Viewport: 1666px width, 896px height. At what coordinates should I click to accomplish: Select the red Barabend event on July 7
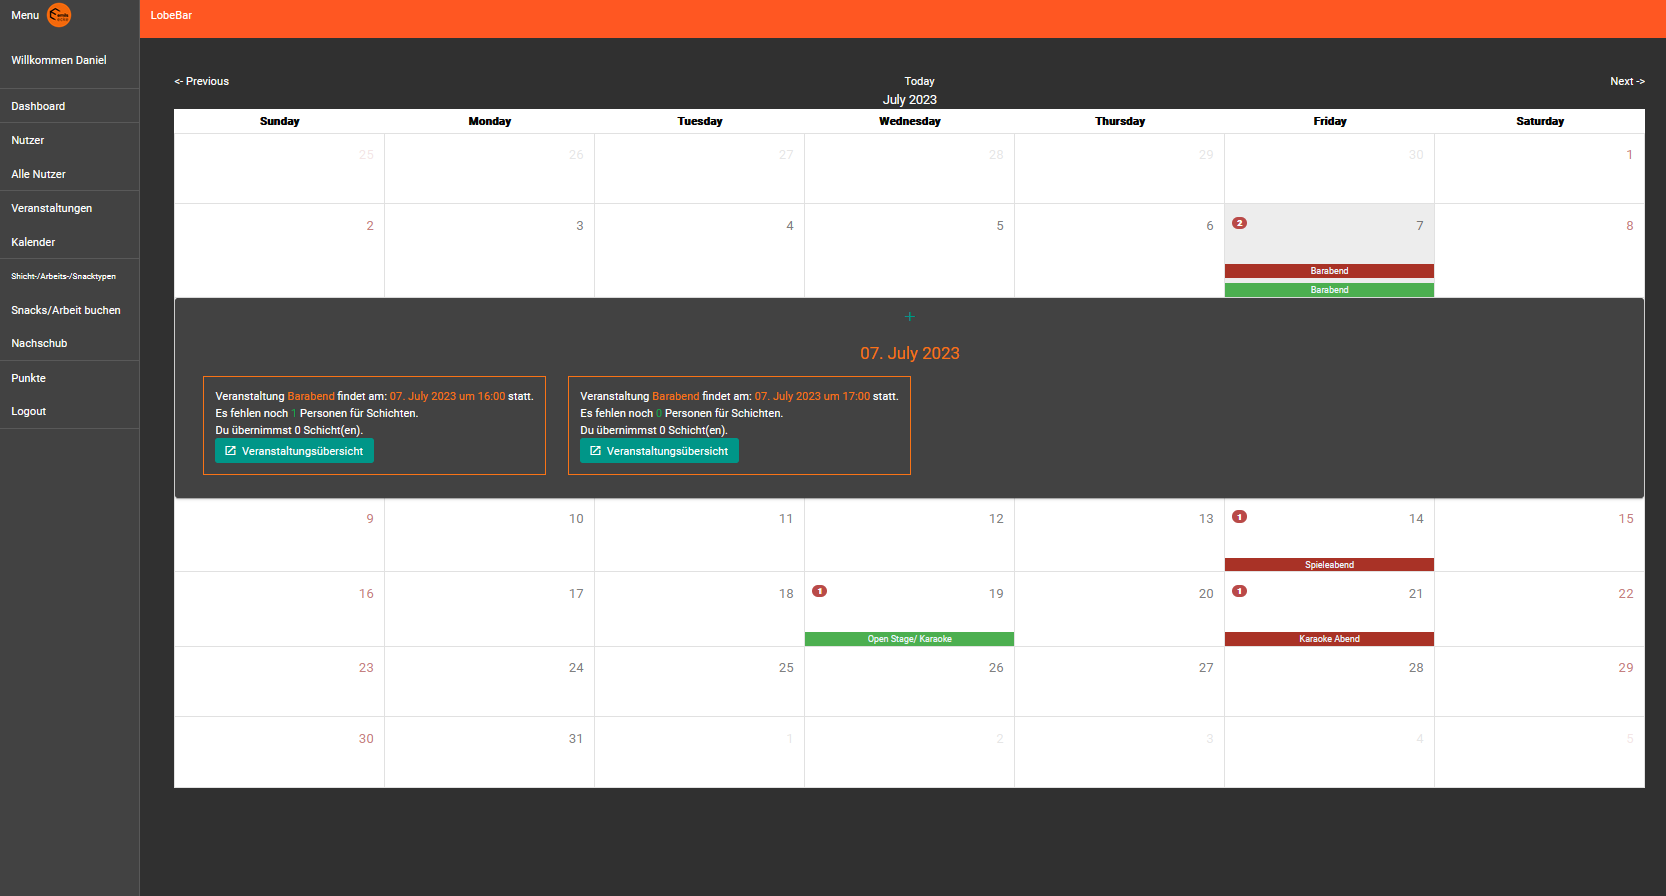tap(1329, 271)
